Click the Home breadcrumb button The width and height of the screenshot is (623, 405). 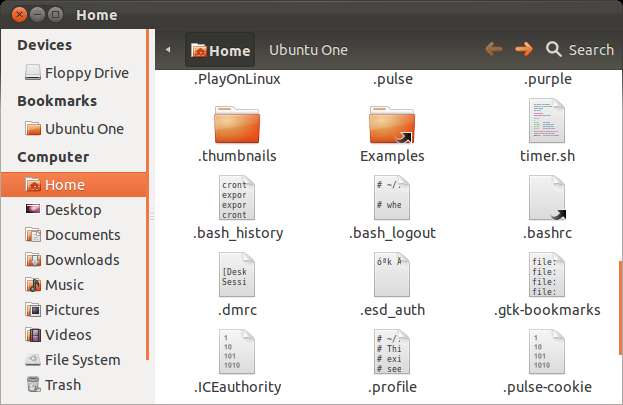click(x=220, y=50)
